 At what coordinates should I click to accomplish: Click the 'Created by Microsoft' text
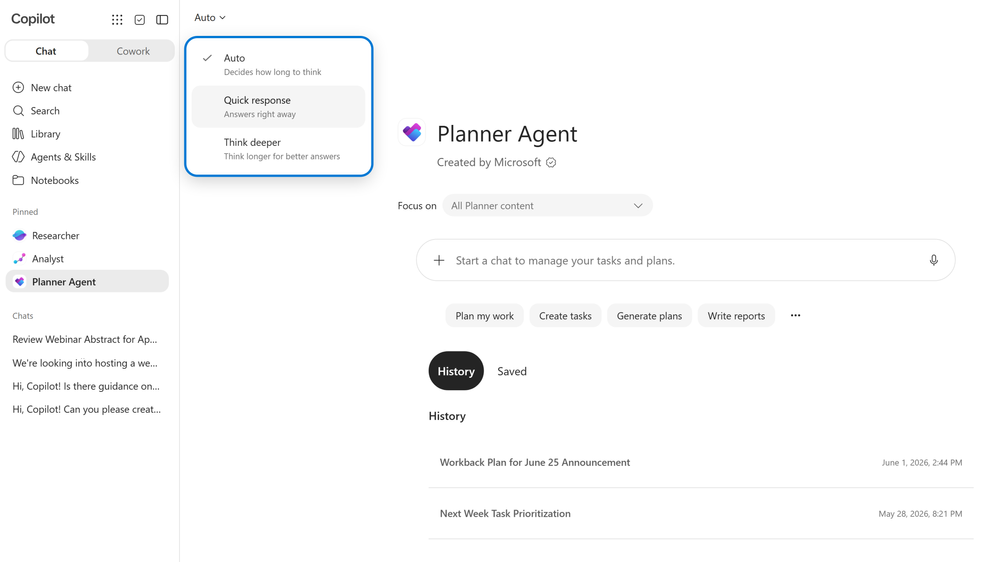point(489,162)
